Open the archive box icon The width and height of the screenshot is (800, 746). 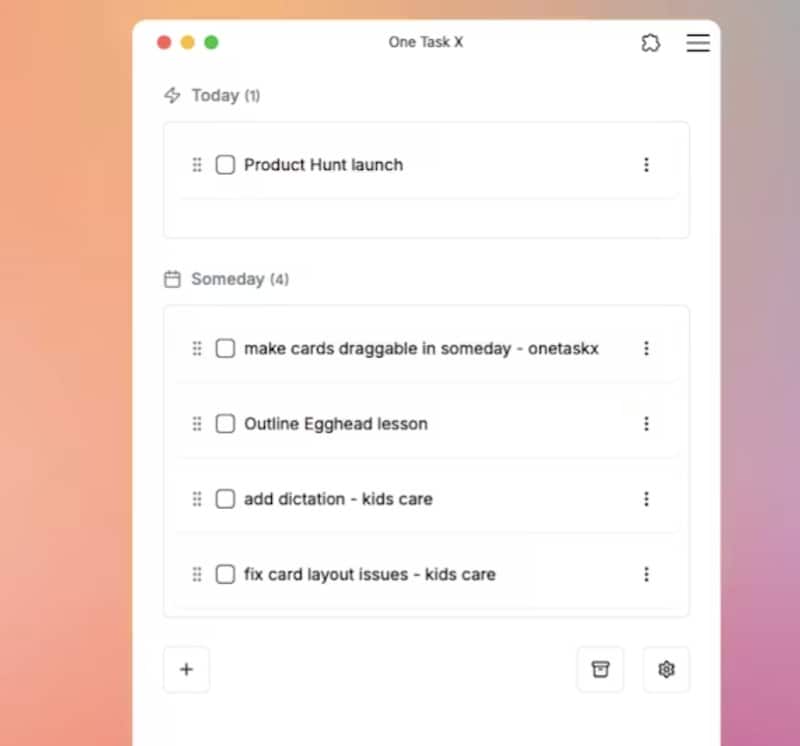click(601, 669)
